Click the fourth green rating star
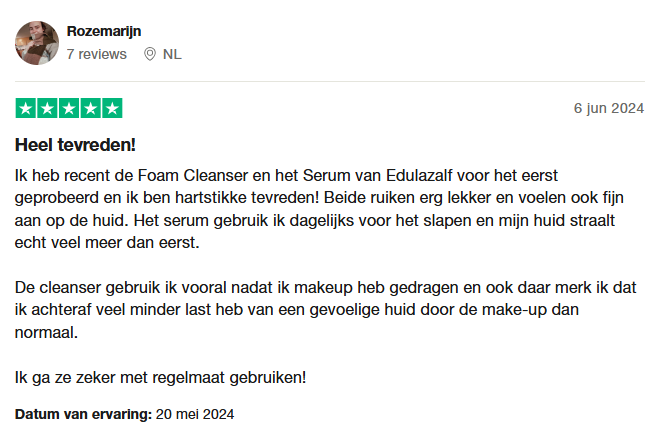Image resolution: width=660 pixels, height=429 pixels. tap(90, 108)
